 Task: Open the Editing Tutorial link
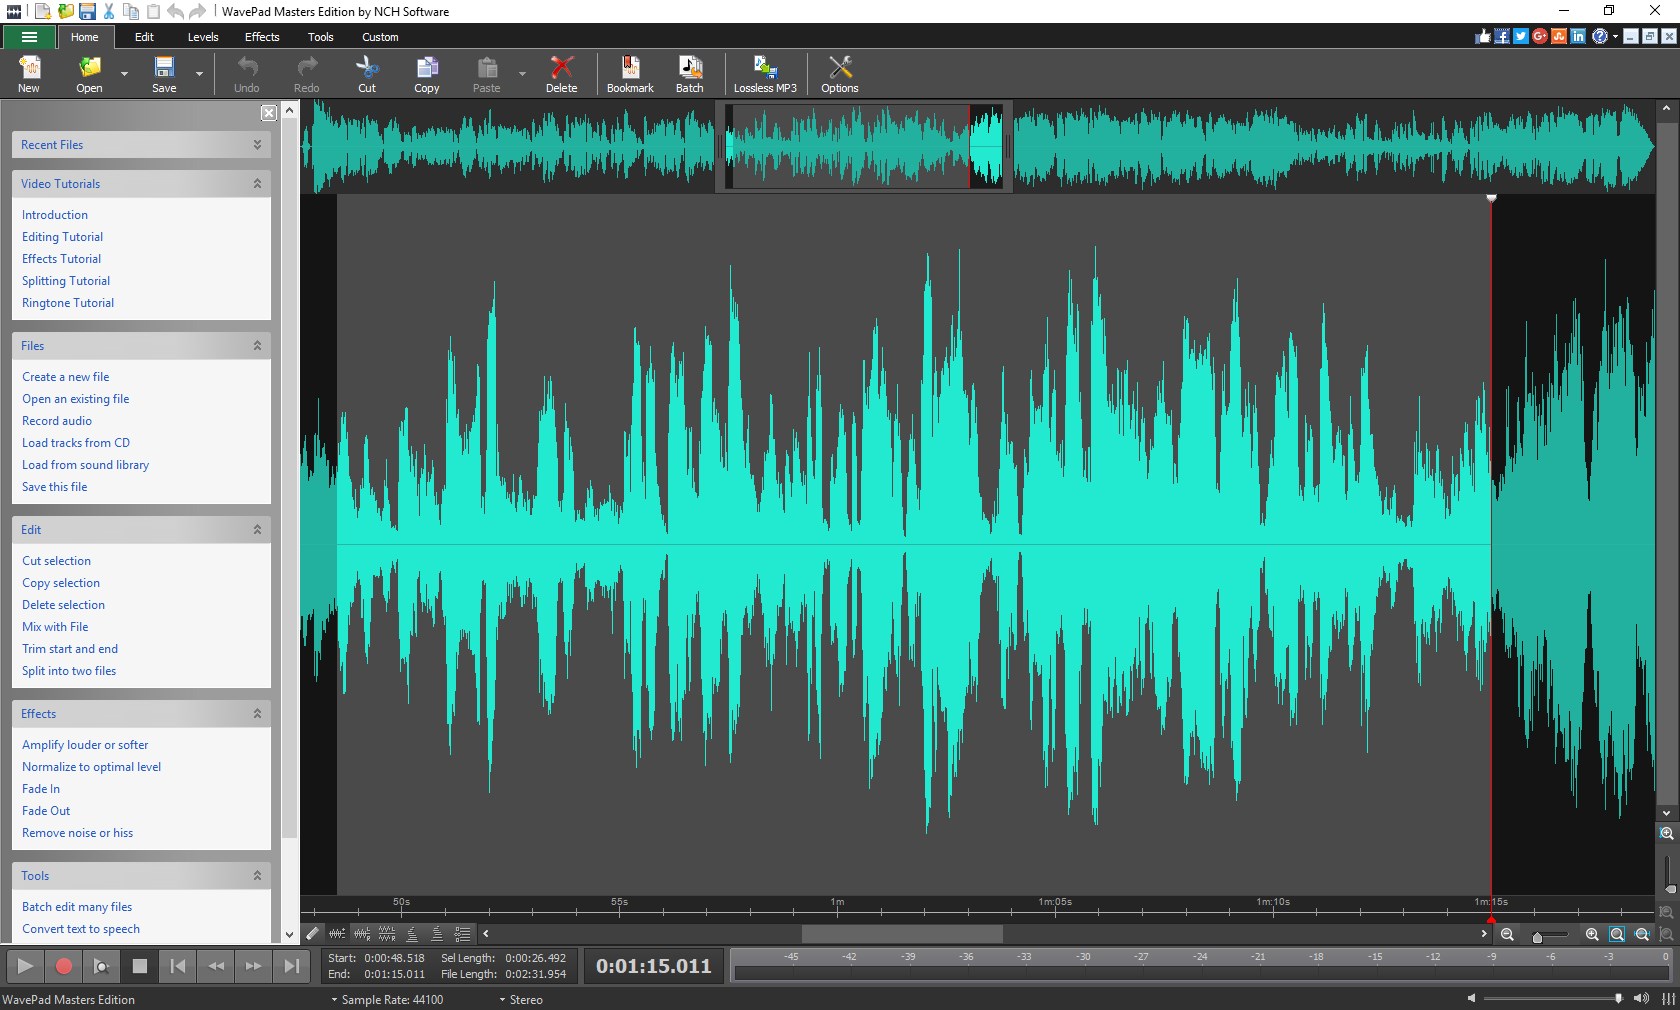(62, 237)
